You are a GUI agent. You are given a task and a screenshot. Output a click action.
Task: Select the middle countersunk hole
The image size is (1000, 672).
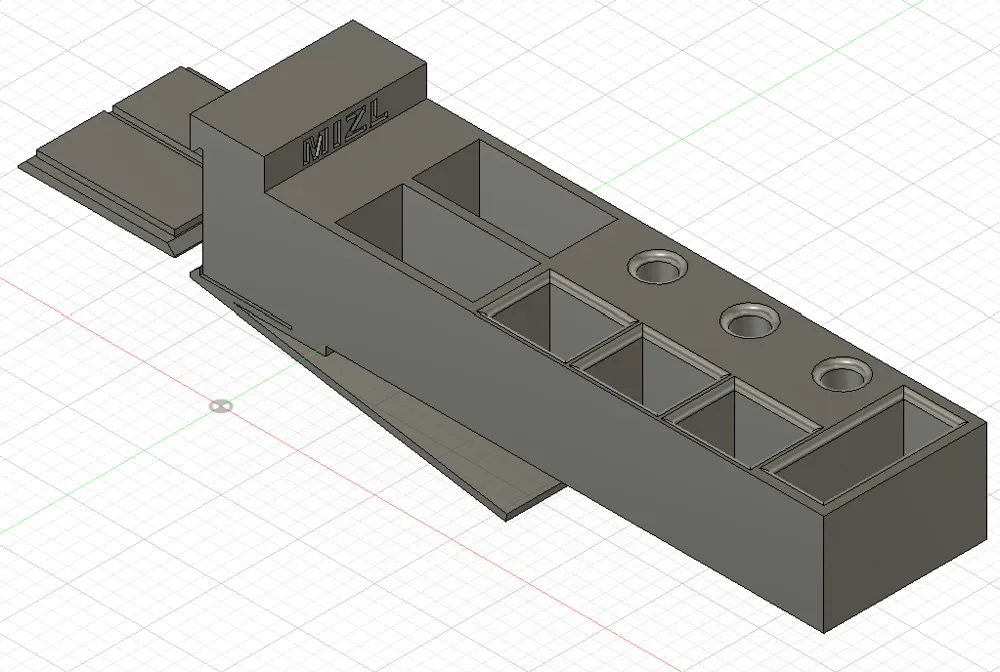coord(750,320)
